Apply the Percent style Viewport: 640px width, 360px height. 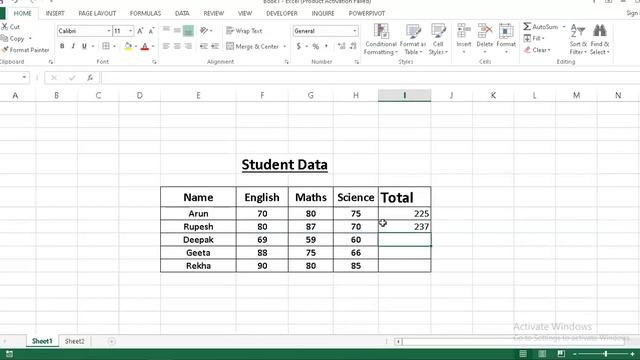click(316, 47)
